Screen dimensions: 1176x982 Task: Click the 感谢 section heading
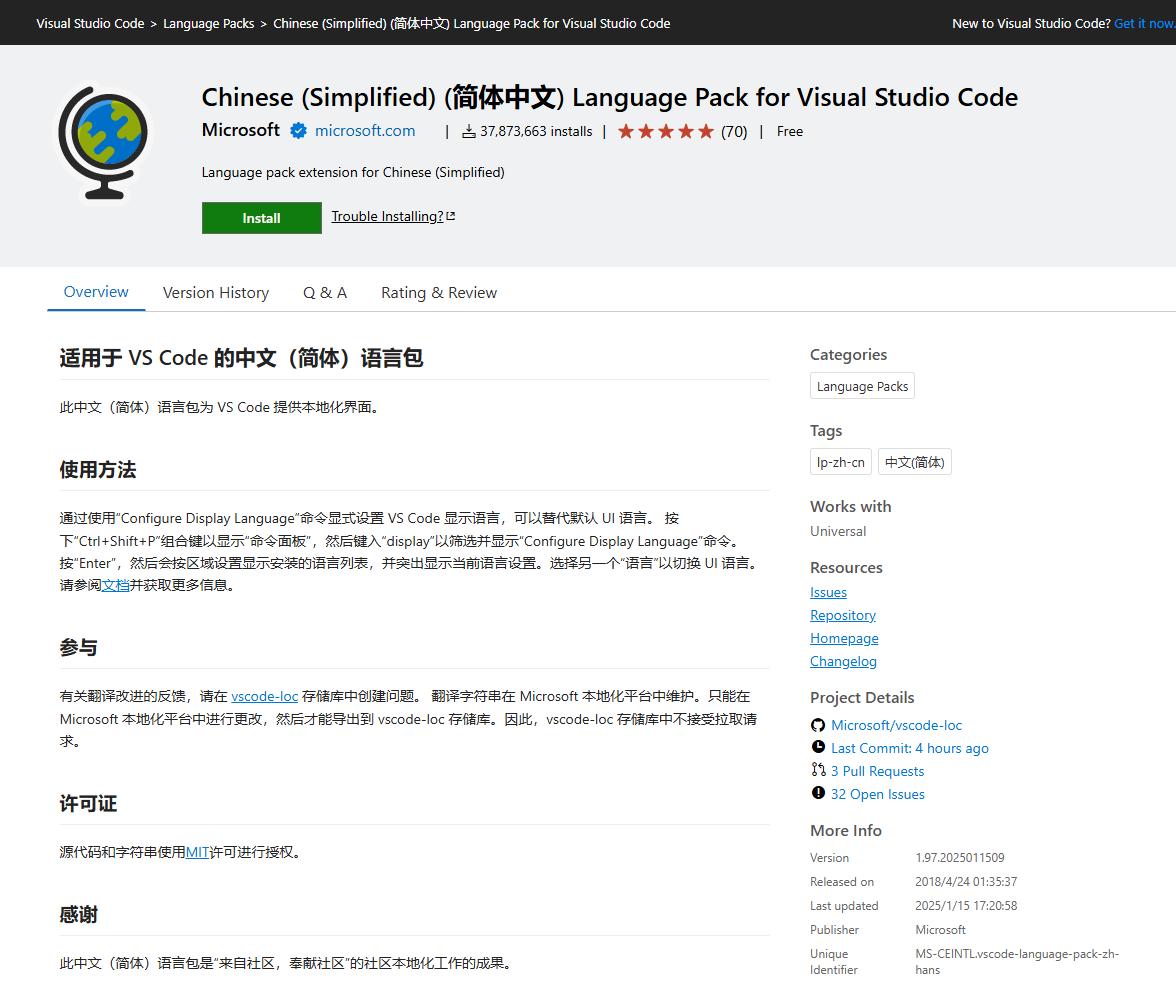click(x=79, y=914)
